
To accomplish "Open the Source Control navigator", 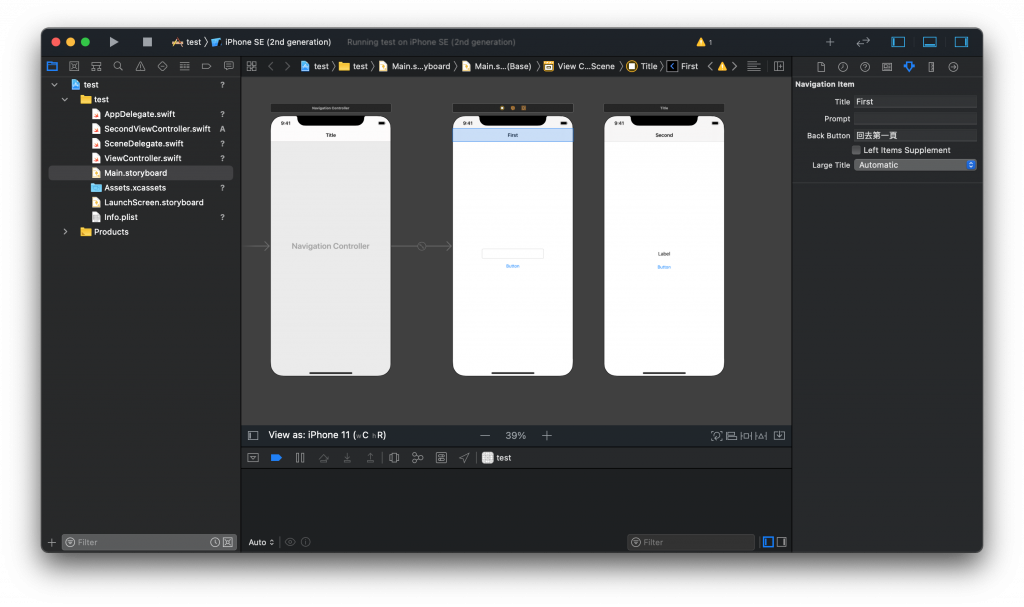I will (x=74, y=66).
